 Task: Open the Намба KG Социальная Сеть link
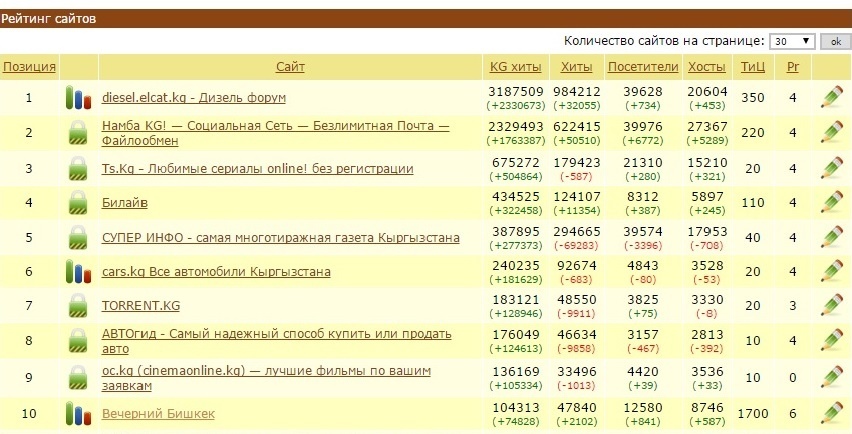[275, 133]
